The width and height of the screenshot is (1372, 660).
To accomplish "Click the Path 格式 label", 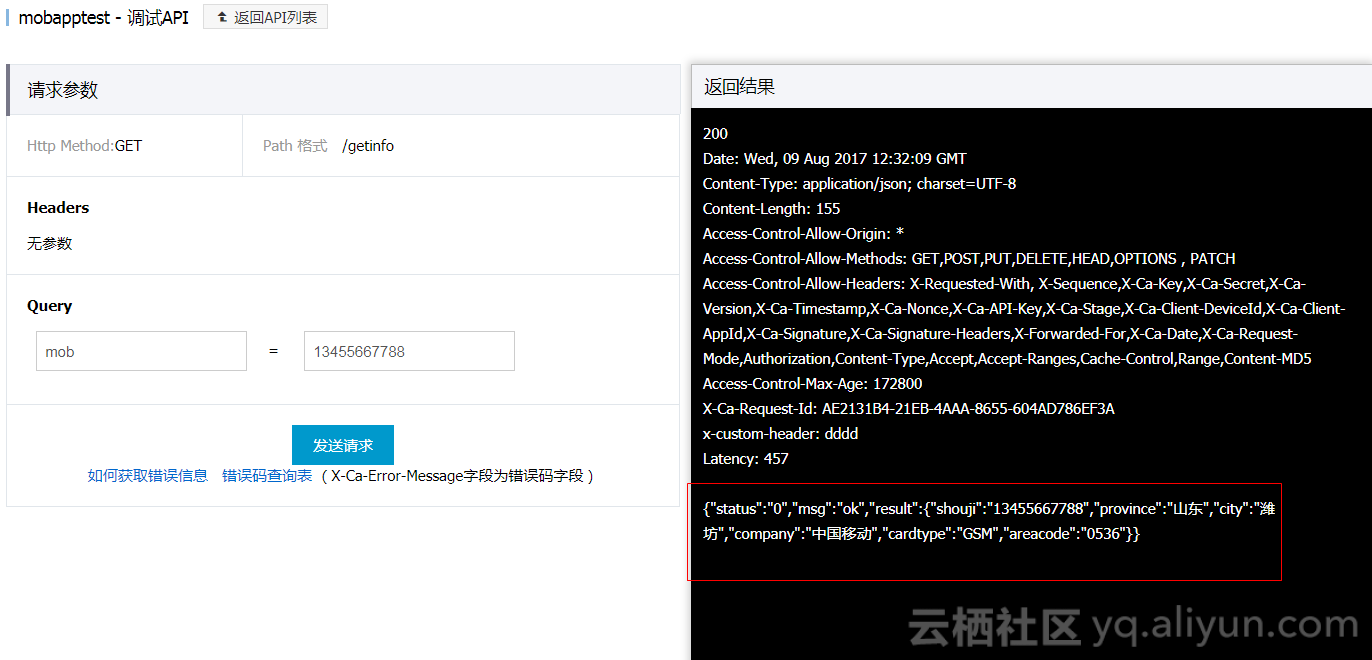I will tap(295, 146).
